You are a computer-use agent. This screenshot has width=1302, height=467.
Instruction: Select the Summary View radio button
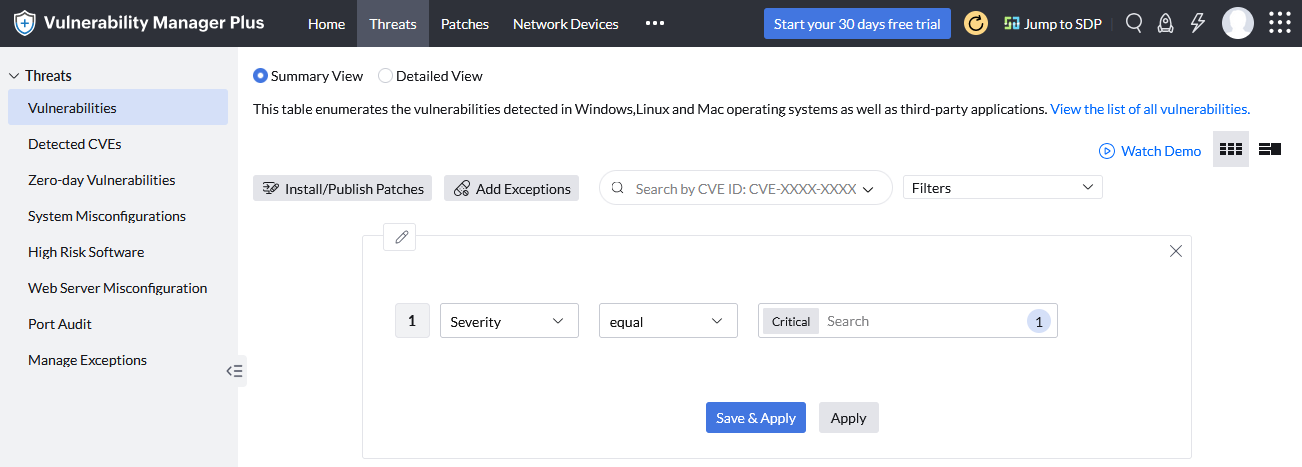pos(260,75)
